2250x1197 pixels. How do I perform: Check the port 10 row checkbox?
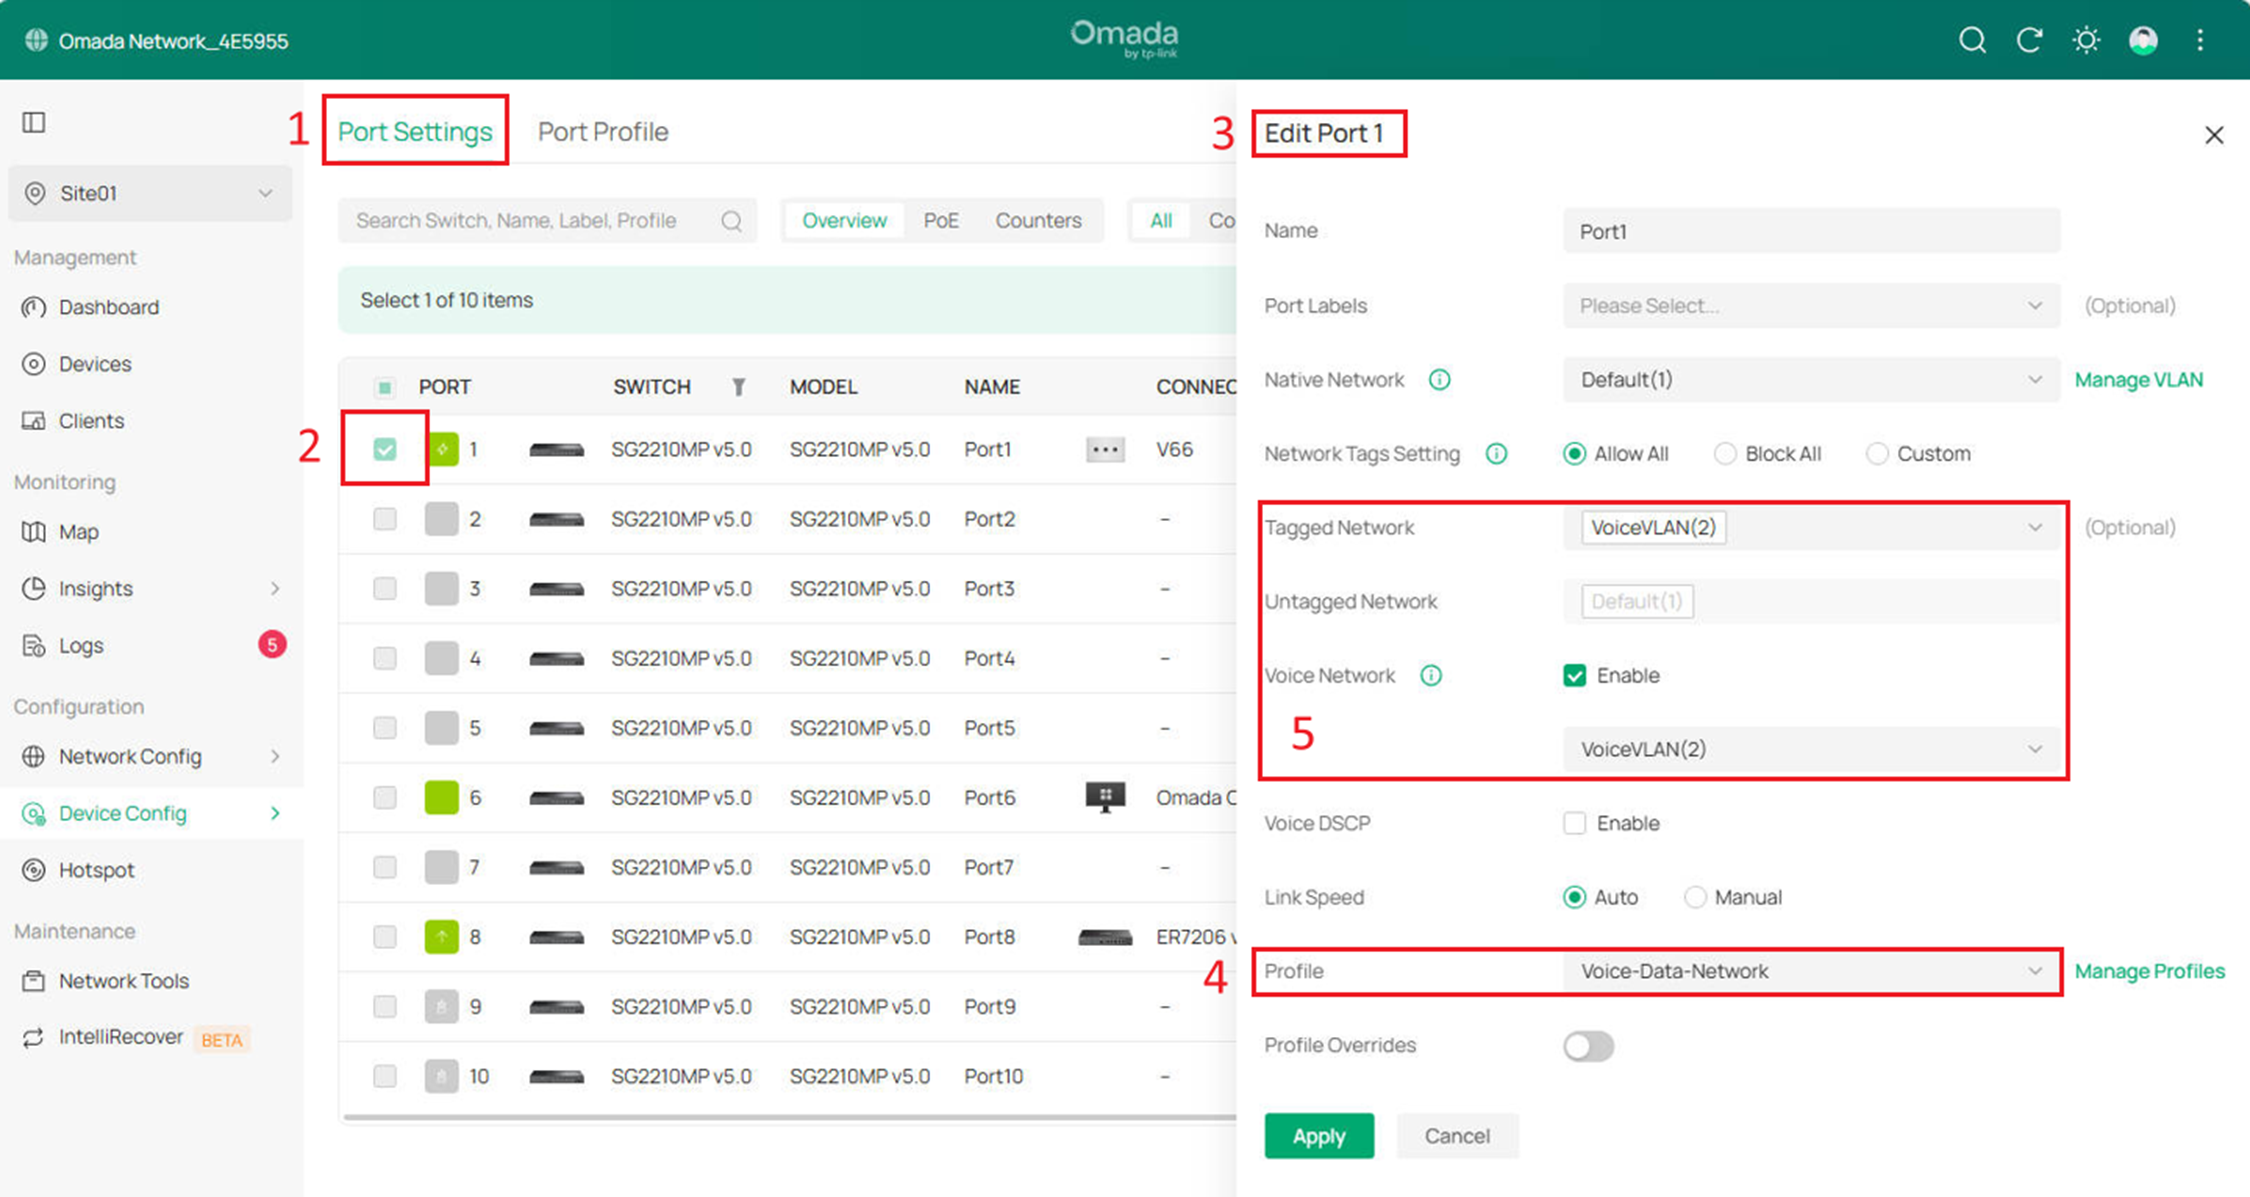(x=385, y=1077)
